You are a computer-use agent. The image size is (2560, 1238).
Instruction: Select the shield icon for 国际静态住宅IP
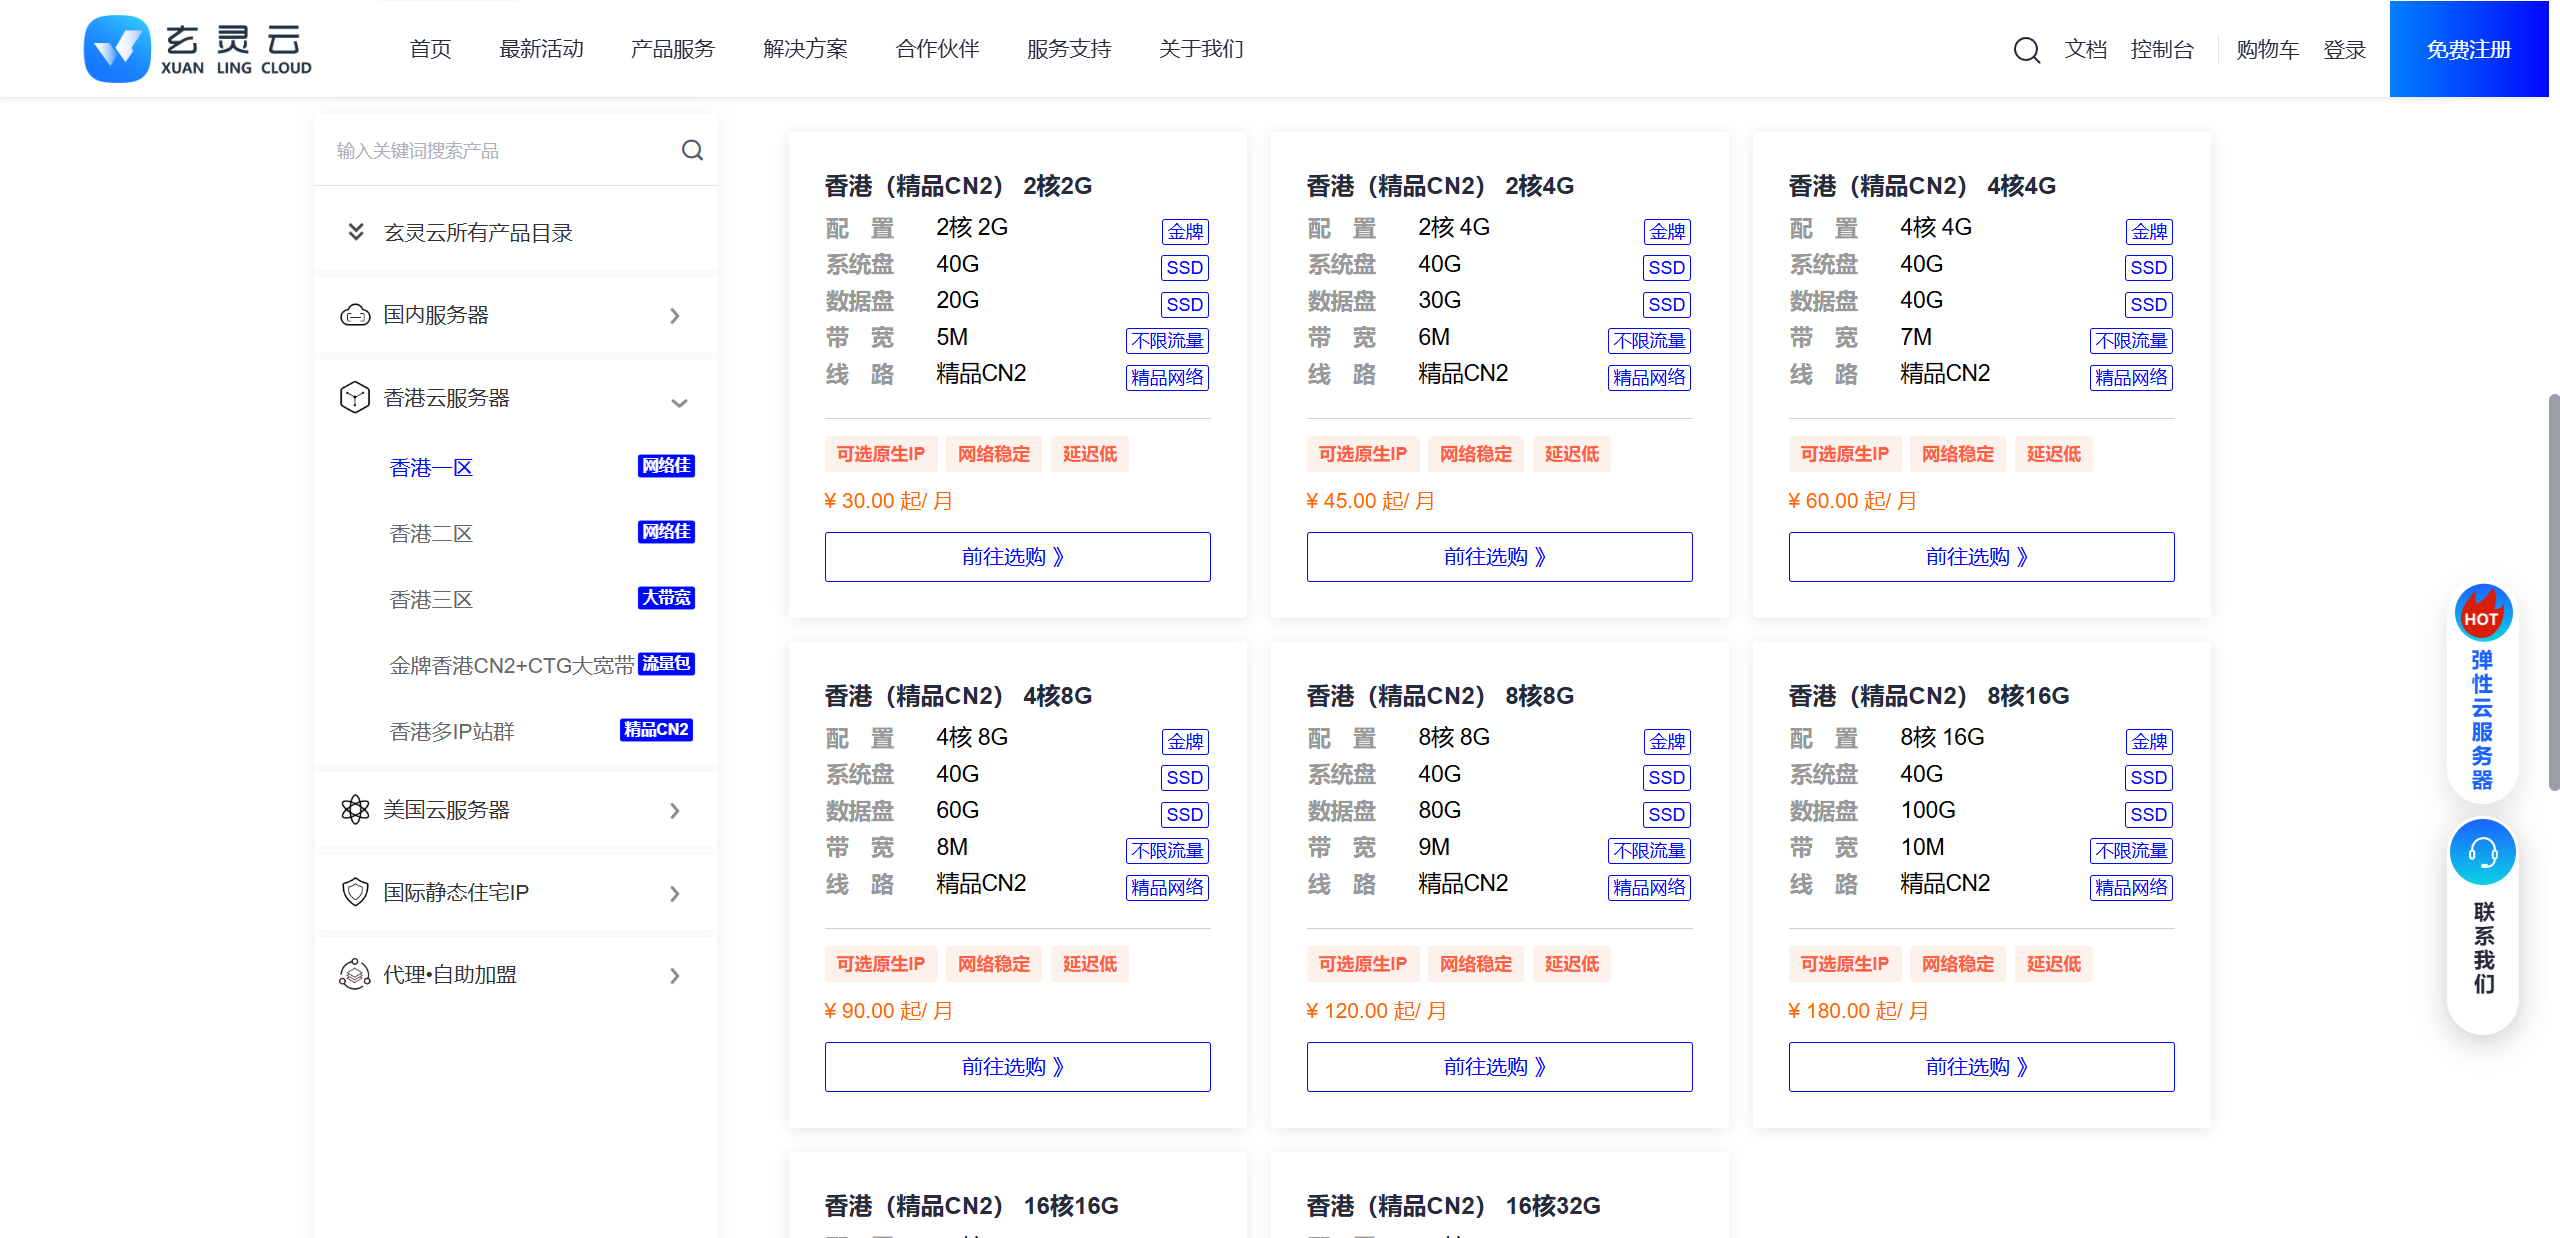(356, 892)
